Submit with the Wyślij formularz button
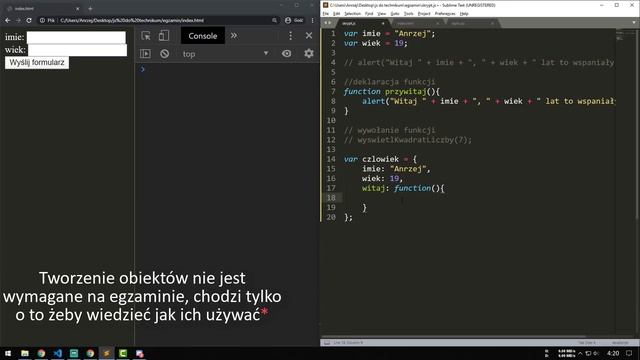640x360 pixels. [37, 62]
